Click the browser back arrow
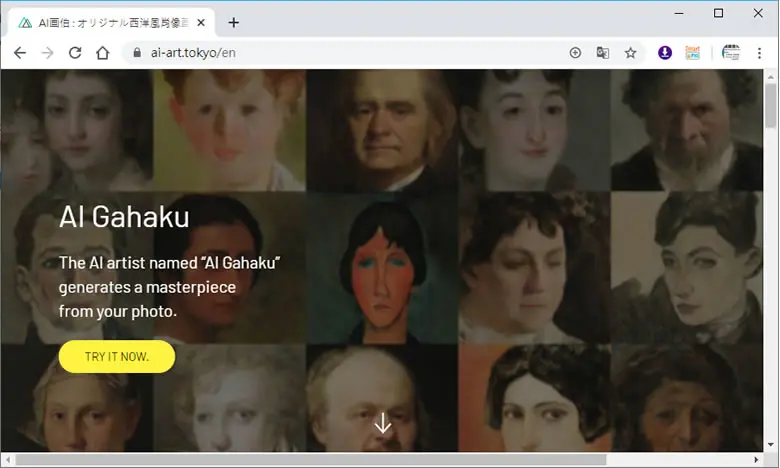The image size is (780, 468). point(19,53)
